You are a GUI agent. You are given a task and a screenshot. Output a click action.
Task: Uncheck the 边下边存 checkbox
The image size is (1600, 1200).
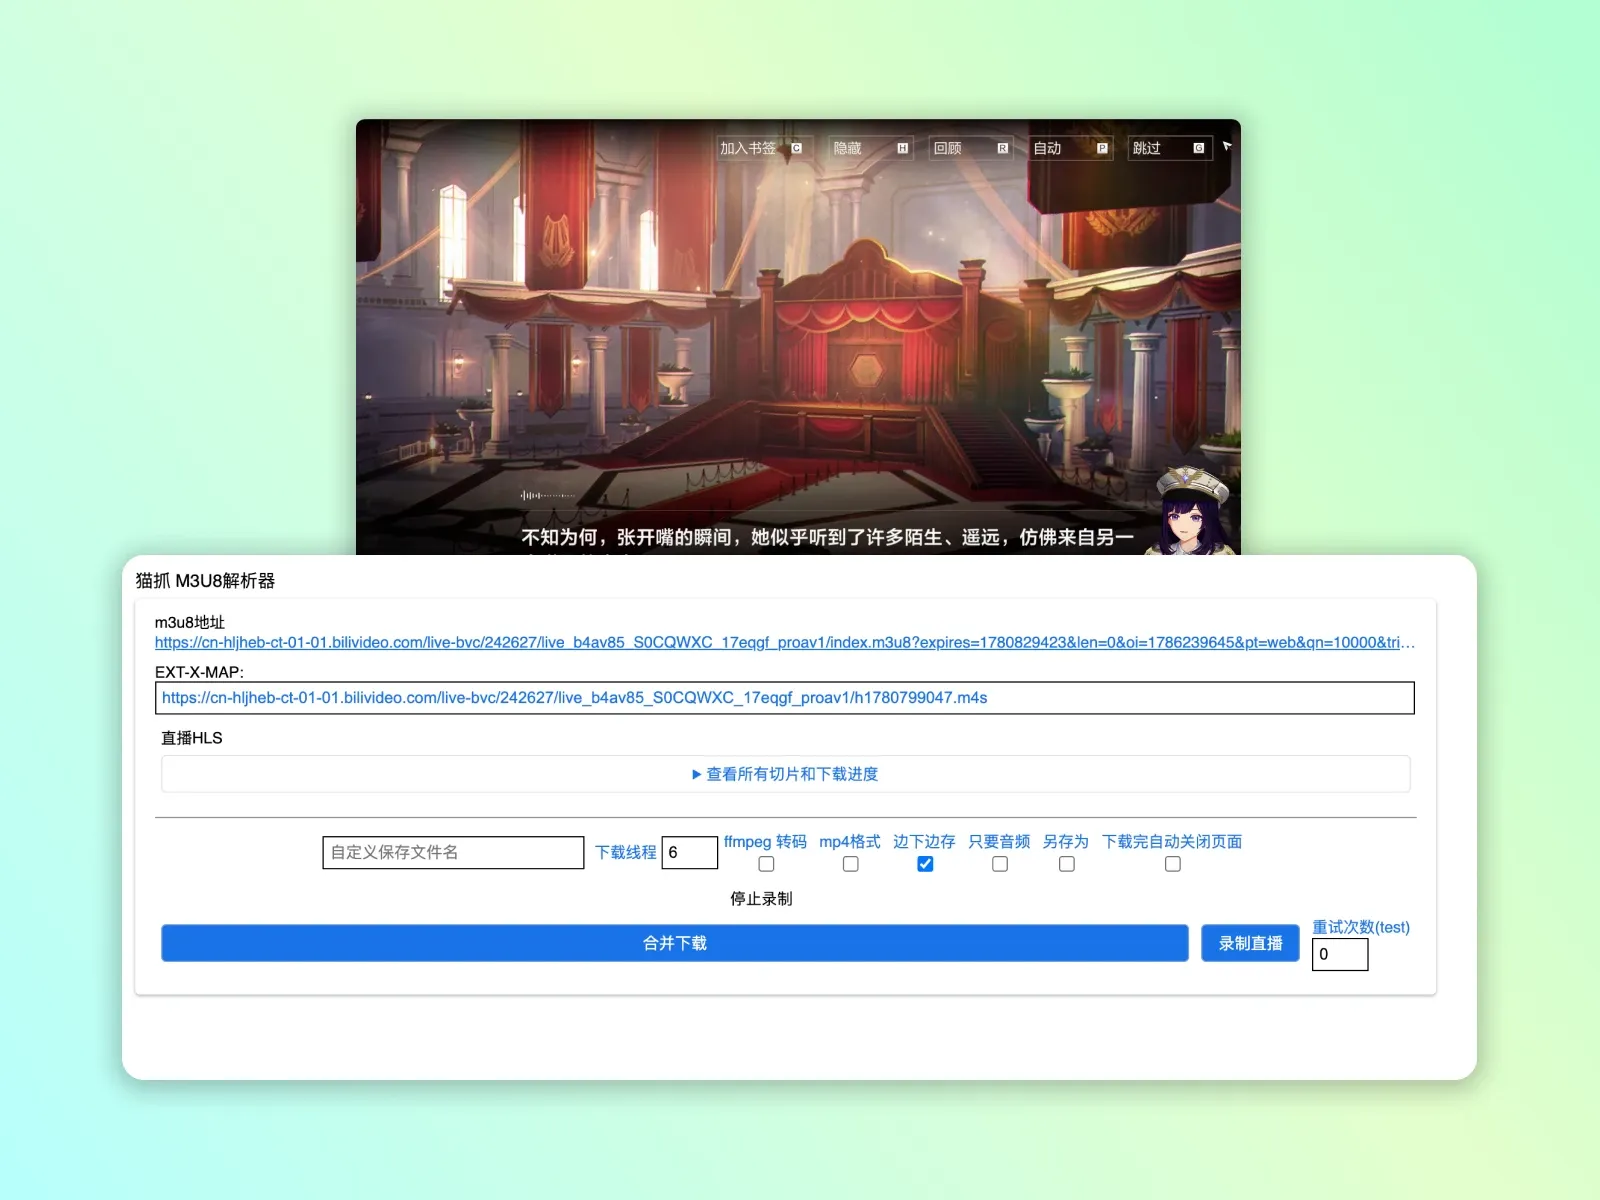coord(925,864)
